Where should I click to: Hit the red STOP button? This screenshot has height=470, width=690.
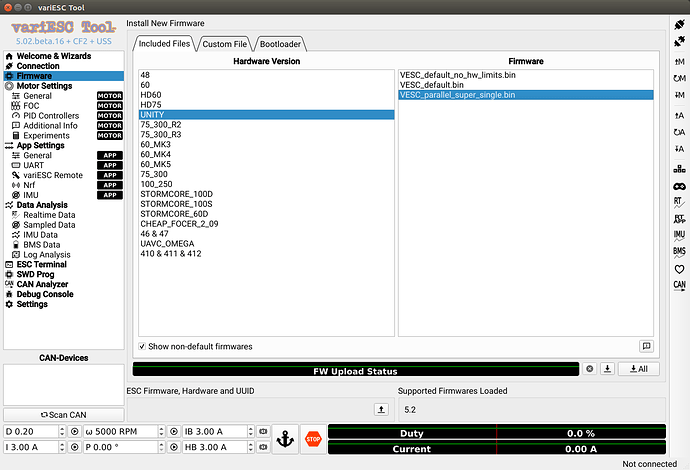pos(313,439)
